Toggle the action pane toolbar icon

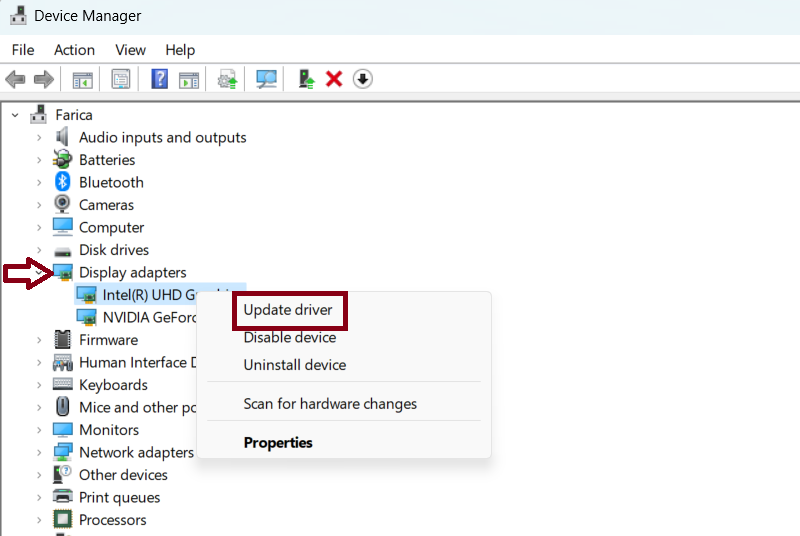point(189,80)
